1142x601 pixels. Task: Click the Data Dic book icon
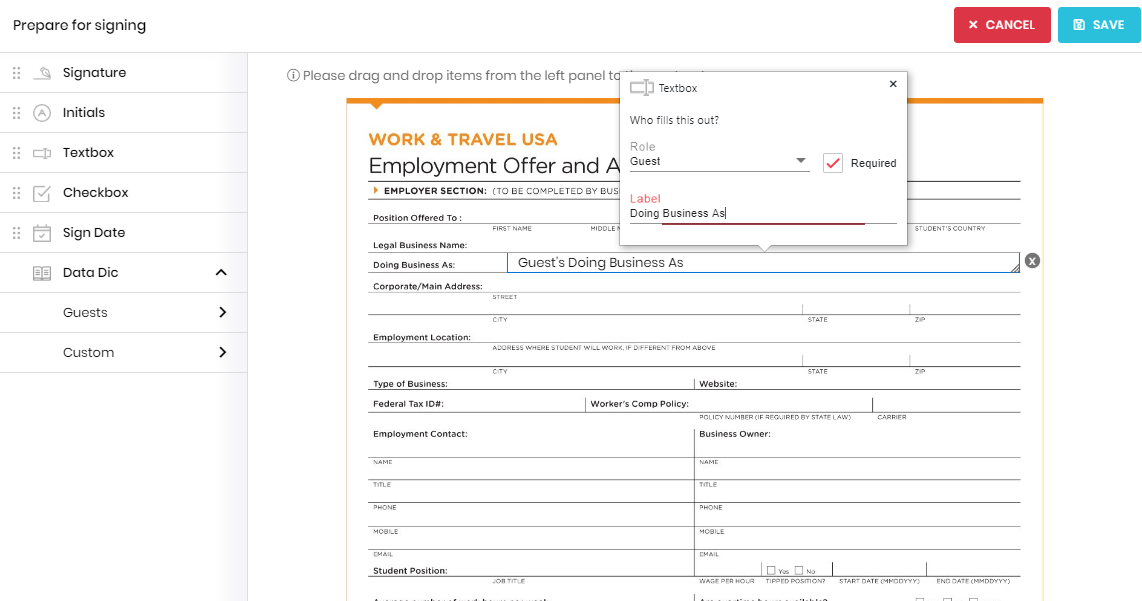coord(42,273)
